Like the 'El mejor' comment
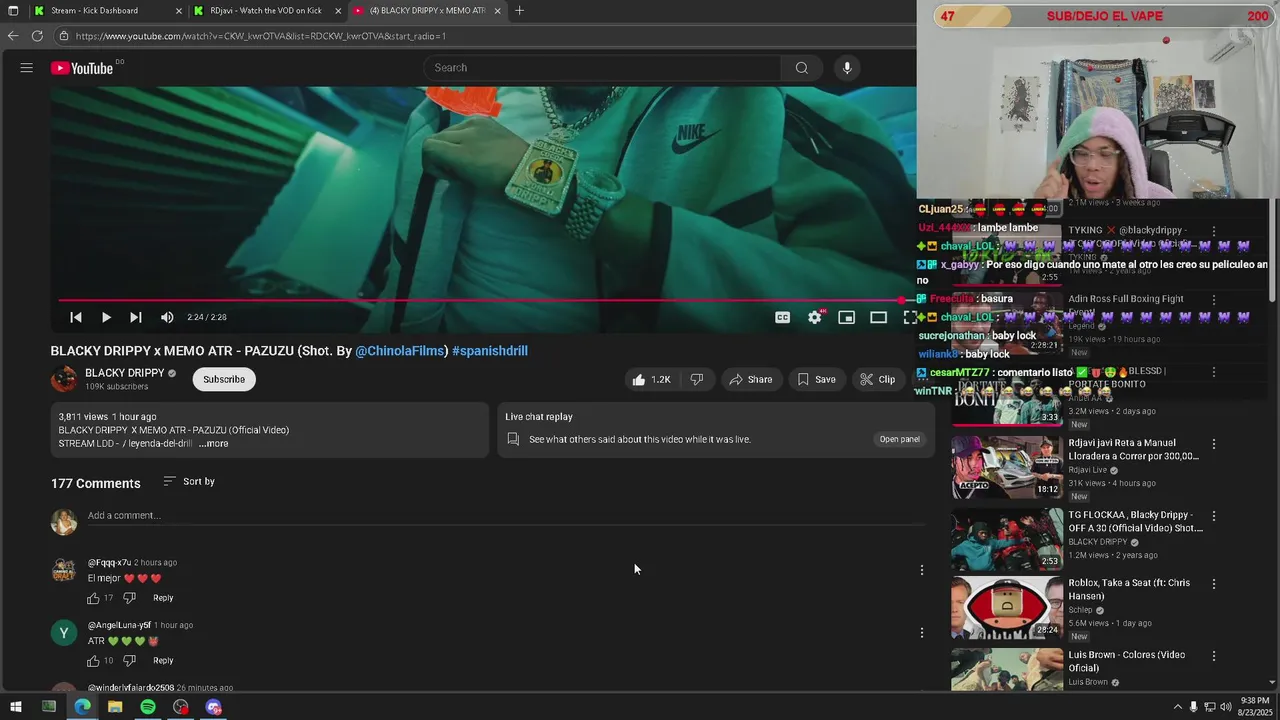 coord(94,598)
